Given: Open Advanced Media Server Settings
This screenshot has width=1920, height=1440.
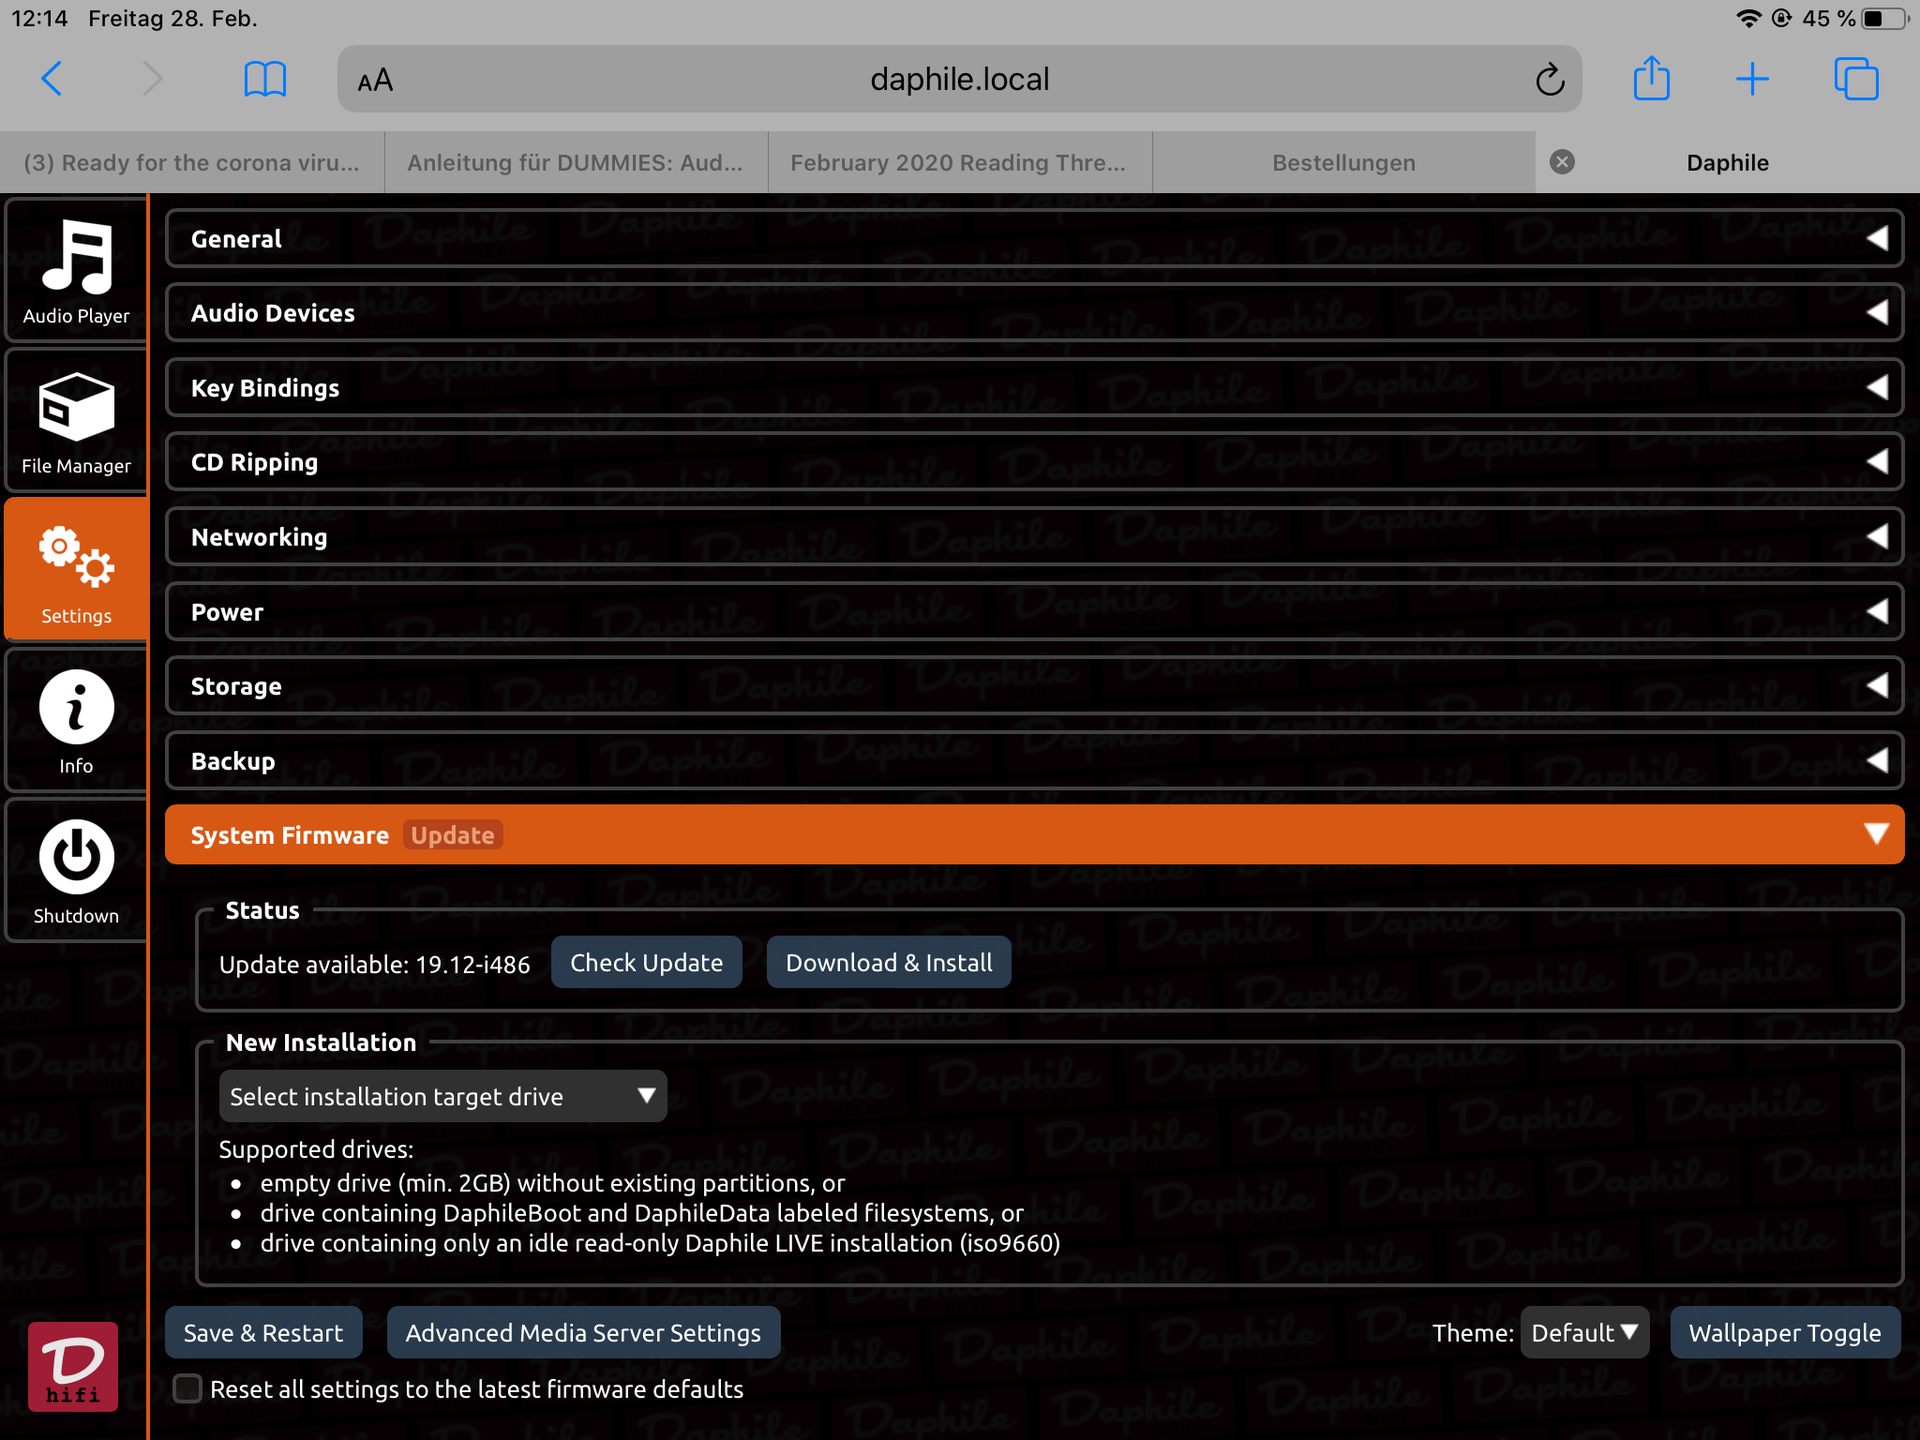Looking at the screenshot, I should (x=583, y=1333).
